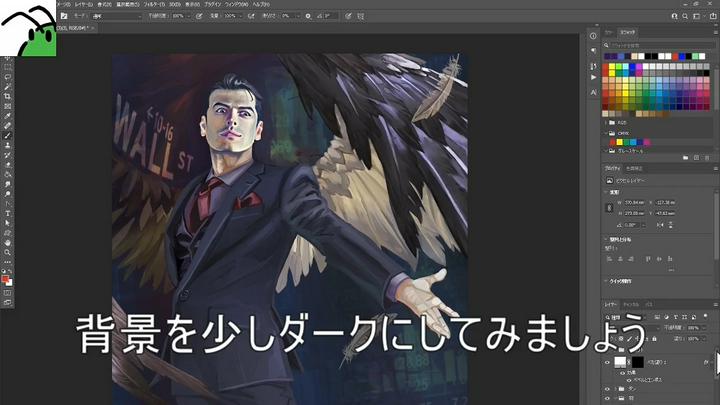
Task: Open the Swatches panel flyout menu
Action: (715, 33)
